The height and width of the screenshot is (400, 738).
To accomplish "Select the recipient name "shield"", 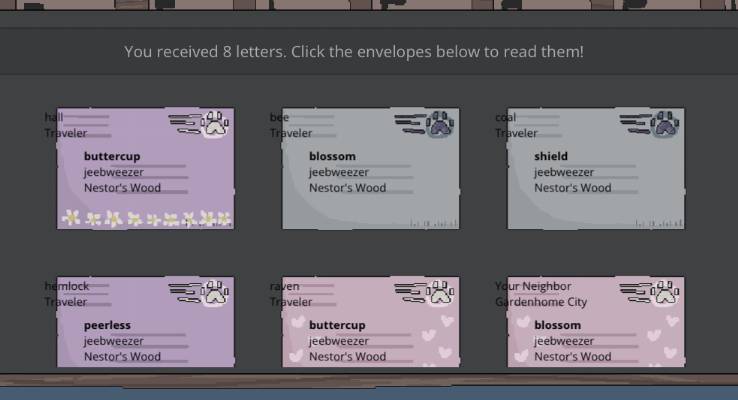I will point(551,156).
